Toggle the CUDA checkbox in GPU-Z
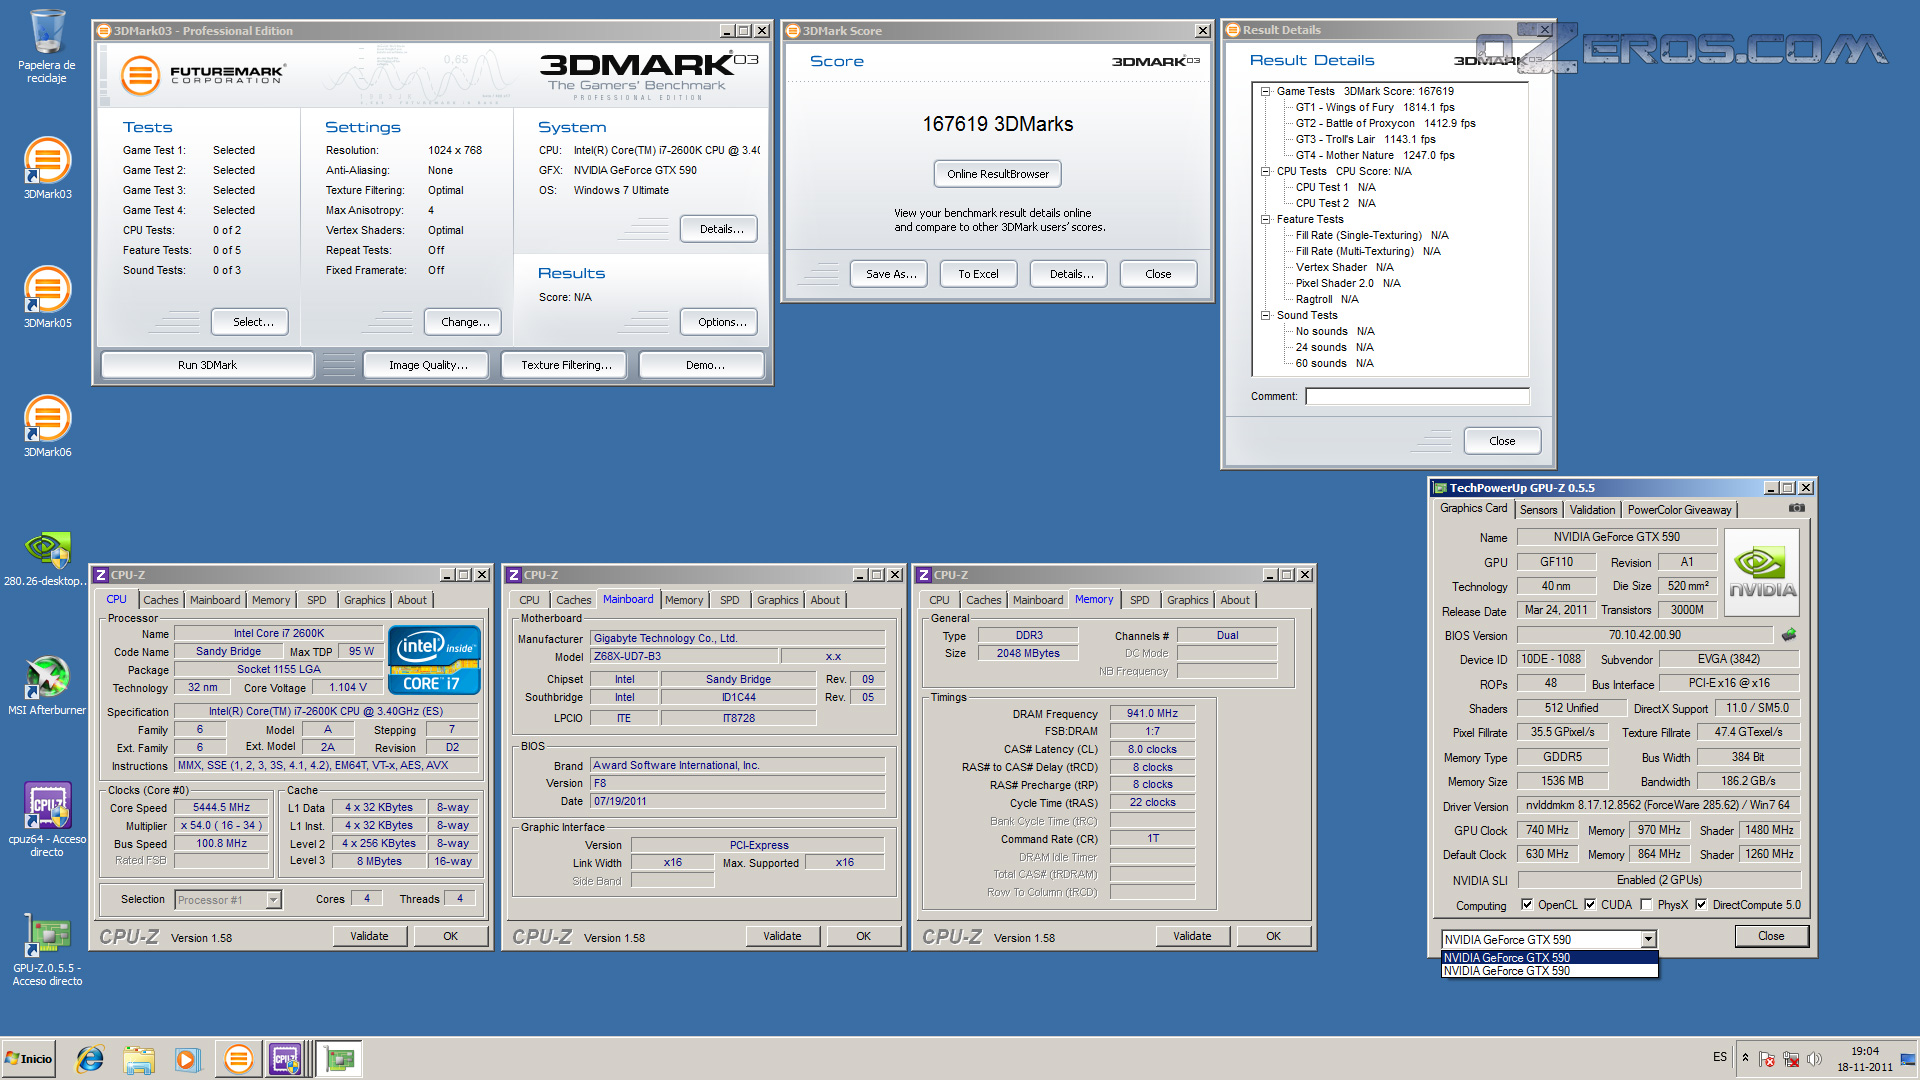Image resolution: width=1920 pixels, height=1080 pixels. click(x=1590, y=905)
